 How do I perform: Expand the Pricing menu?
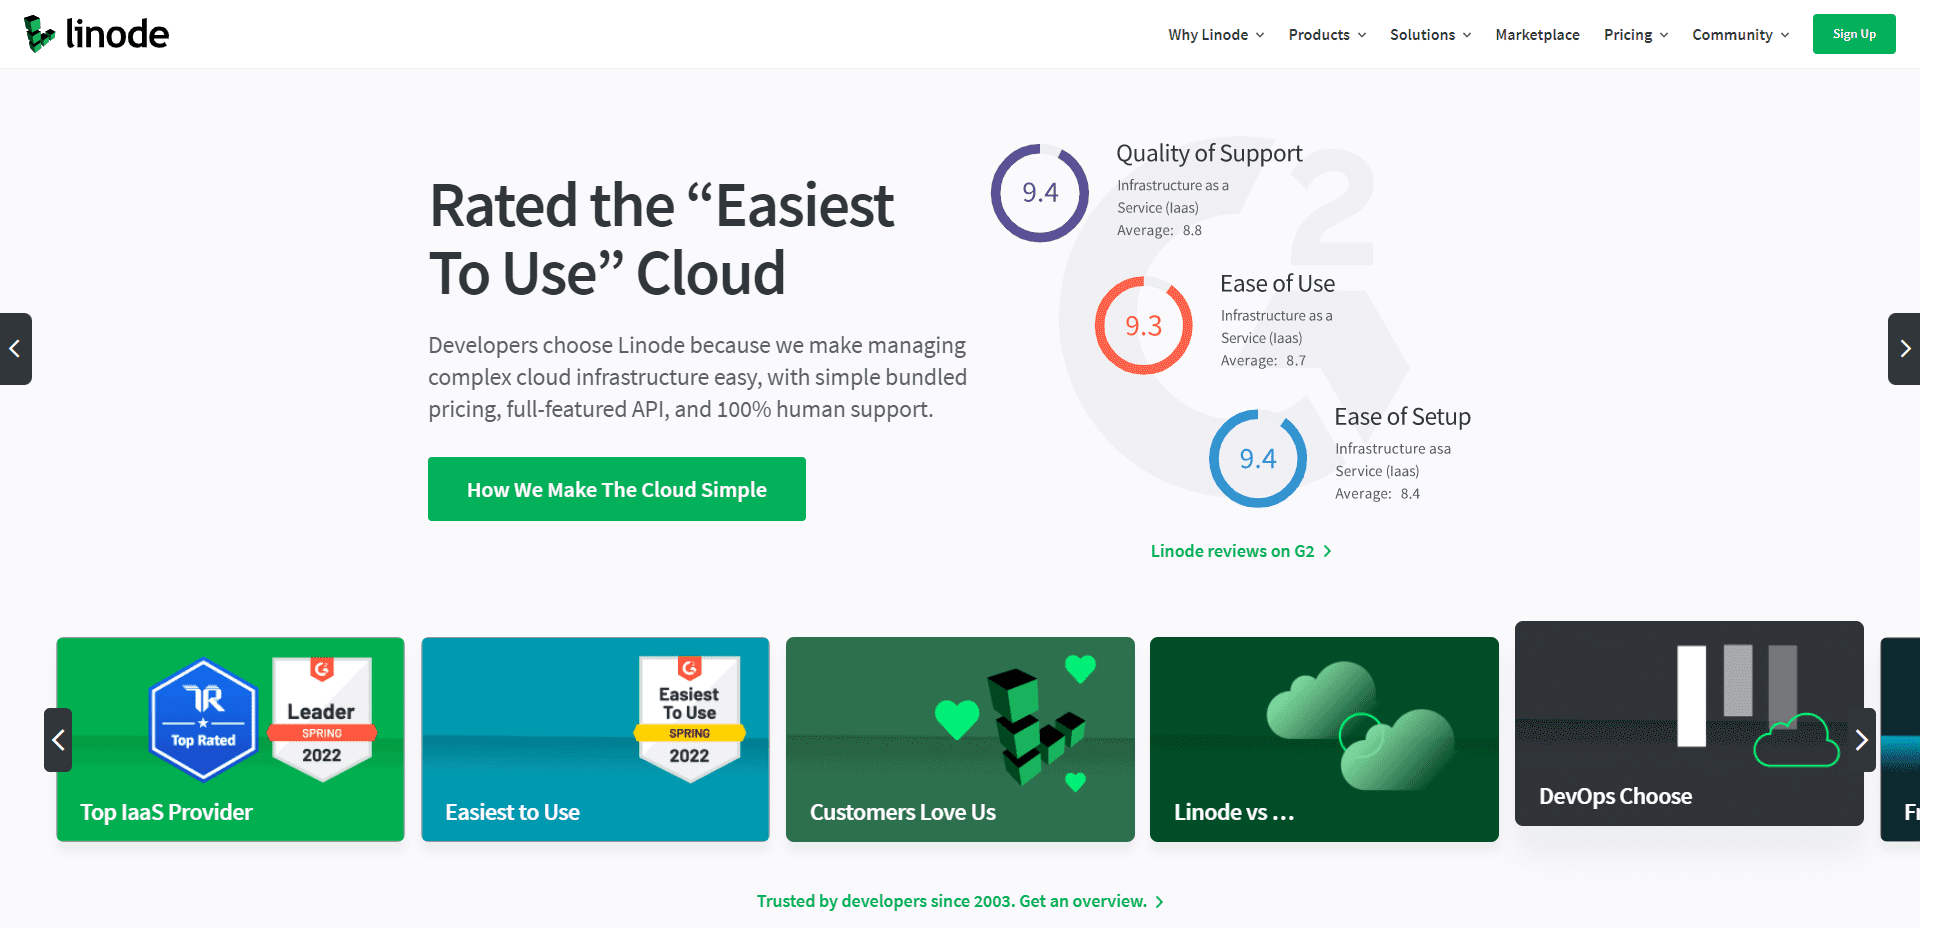1636,34
